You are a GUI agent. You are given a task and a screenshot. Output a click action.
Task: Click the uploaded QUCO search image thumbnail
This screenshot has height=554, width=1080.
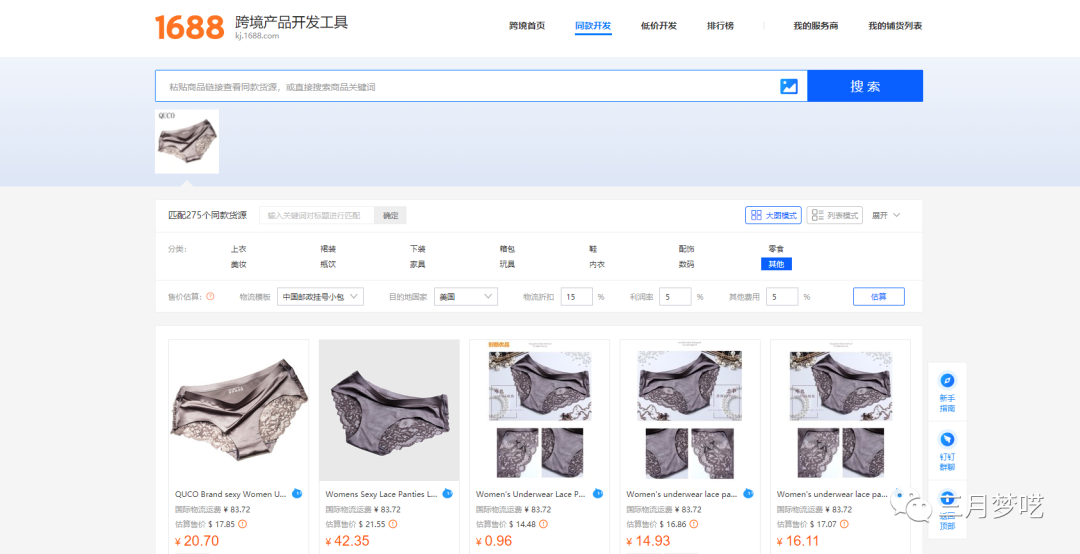click(x=187, y=141)
